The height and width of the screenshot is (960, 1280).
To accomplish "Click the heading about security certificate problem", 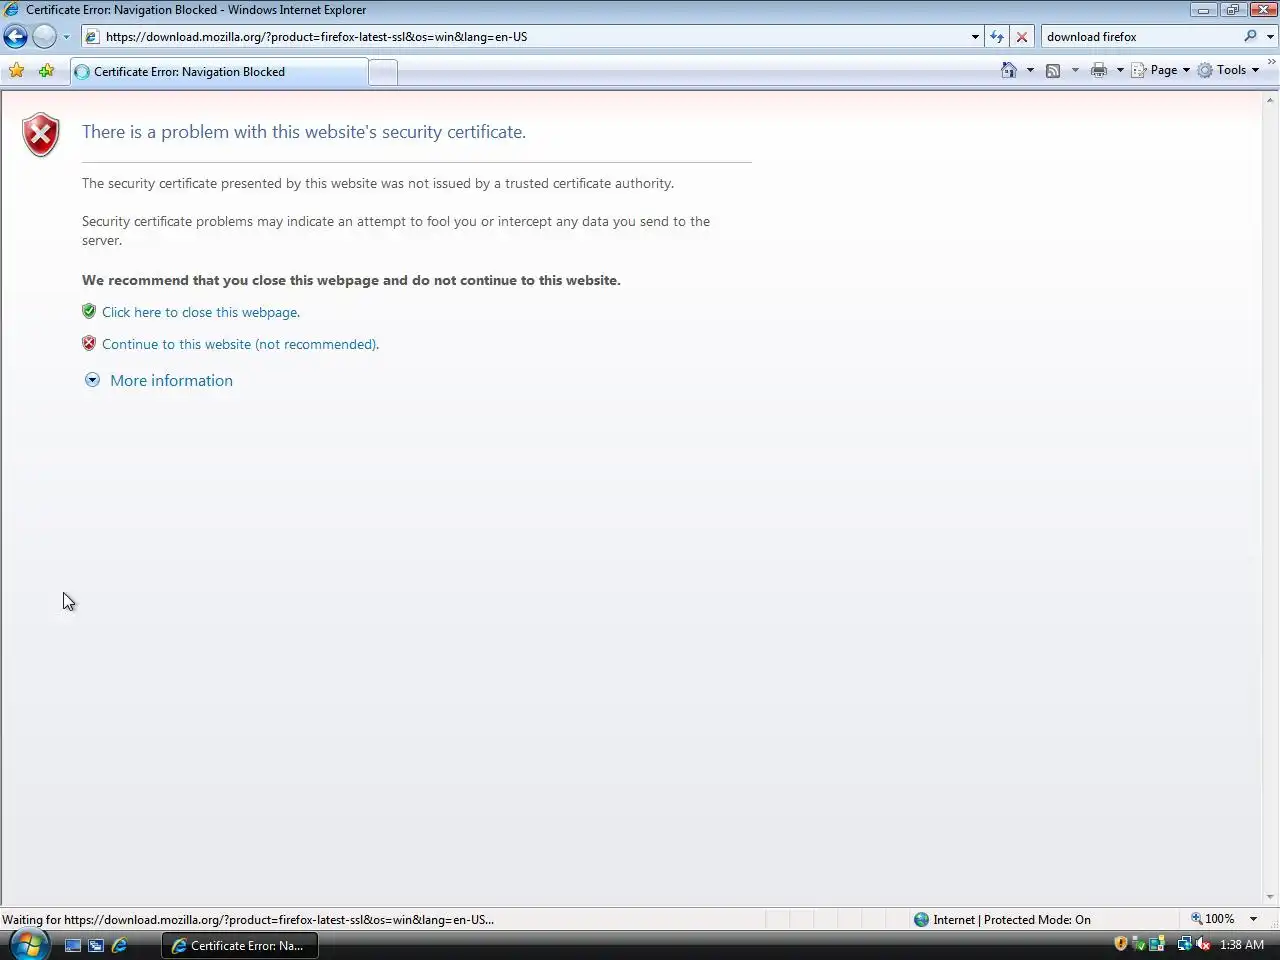I will (304, 132).
